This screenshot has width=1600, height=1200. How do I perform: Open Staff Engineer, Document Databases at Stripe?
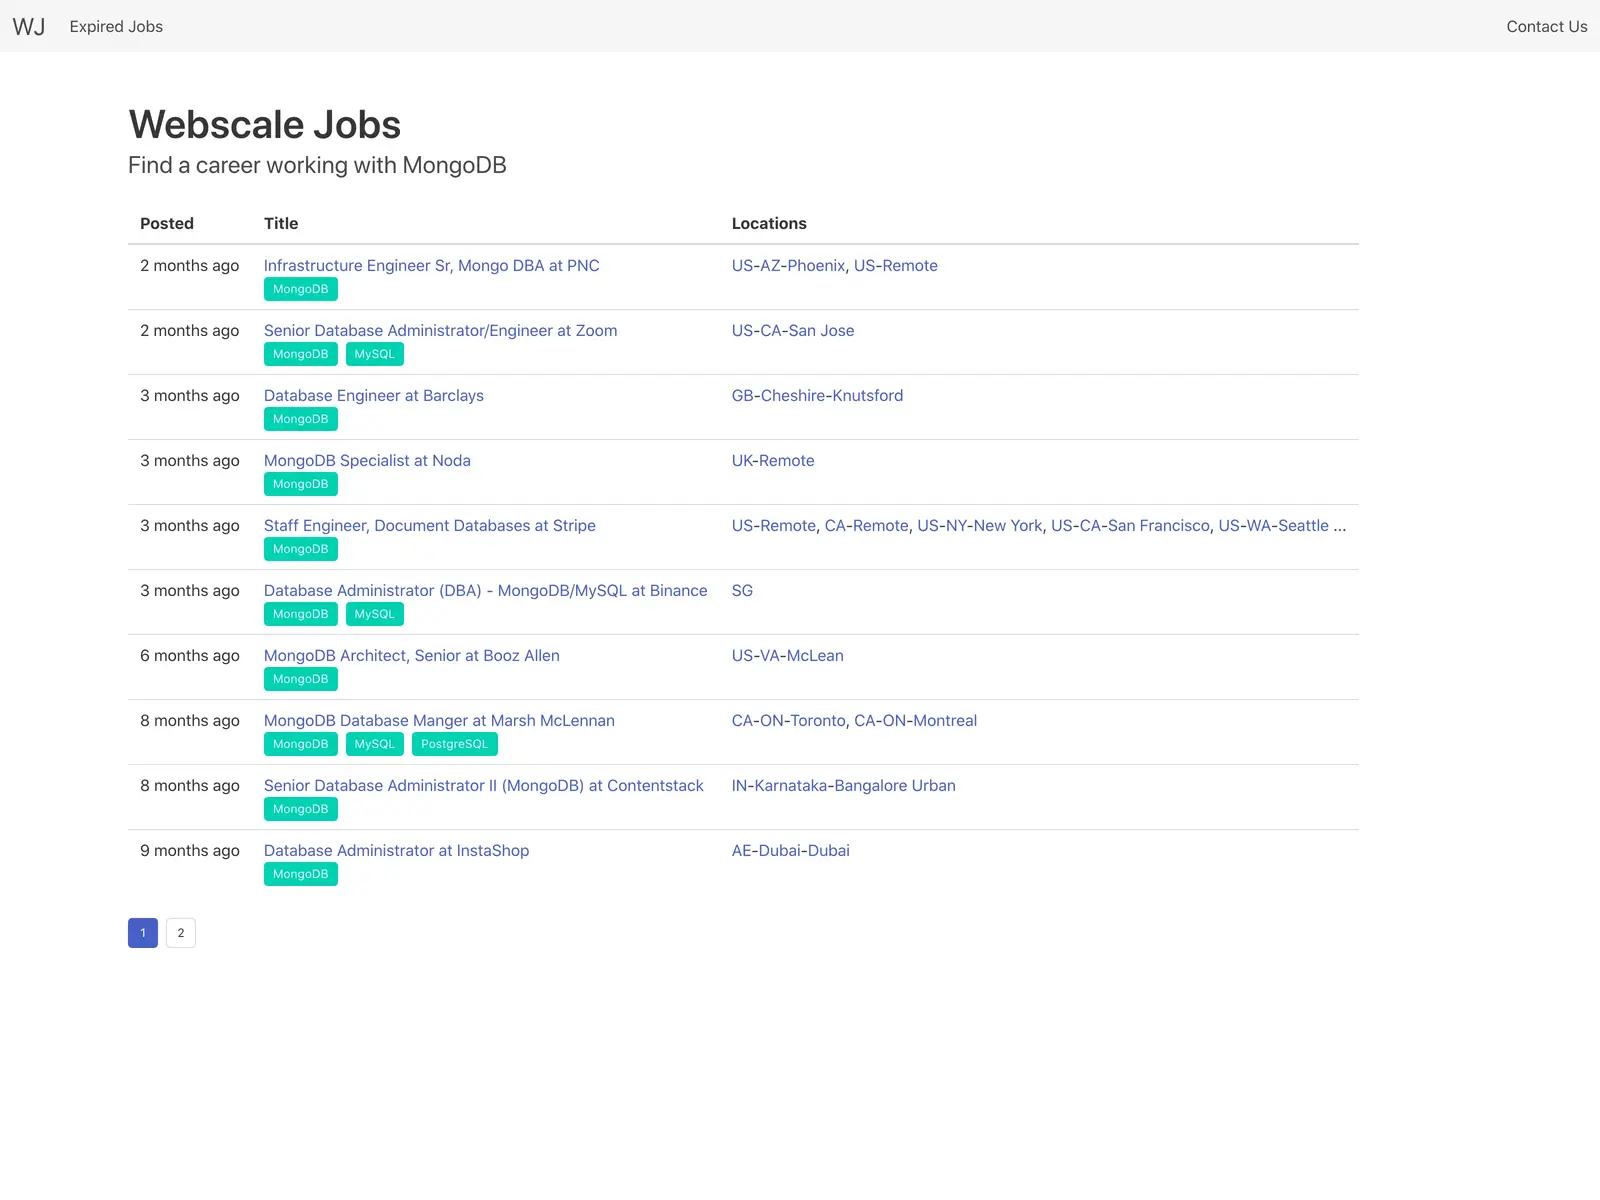point(429,525)
